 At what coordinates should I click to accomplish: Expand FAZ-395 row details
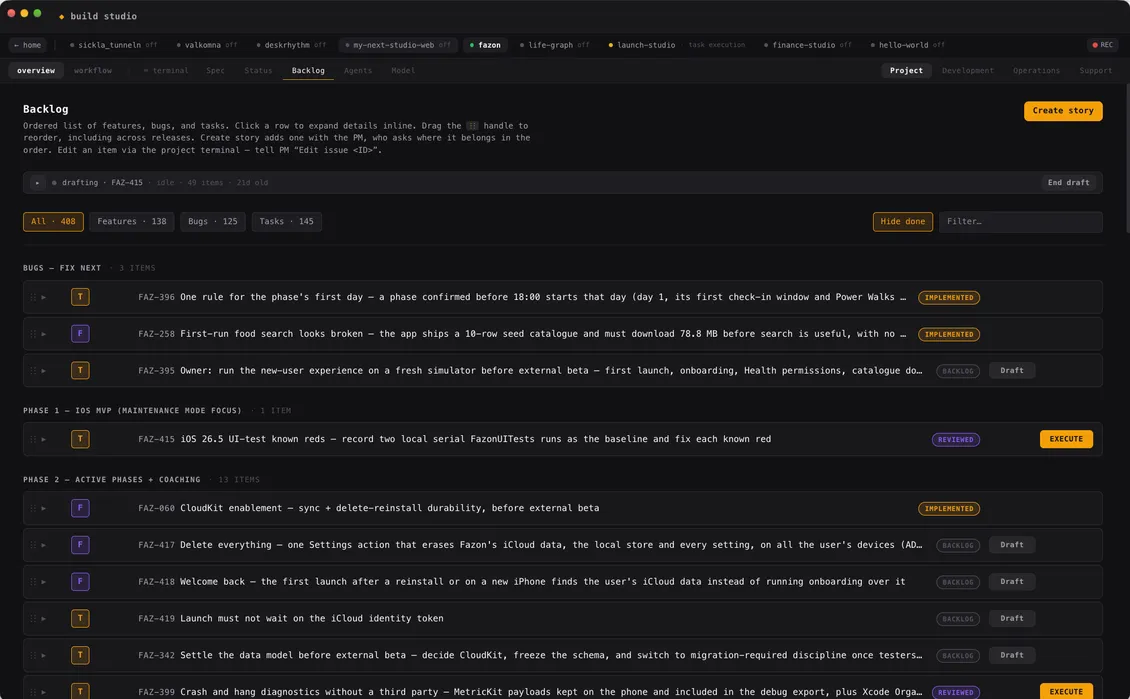(44, 370)
